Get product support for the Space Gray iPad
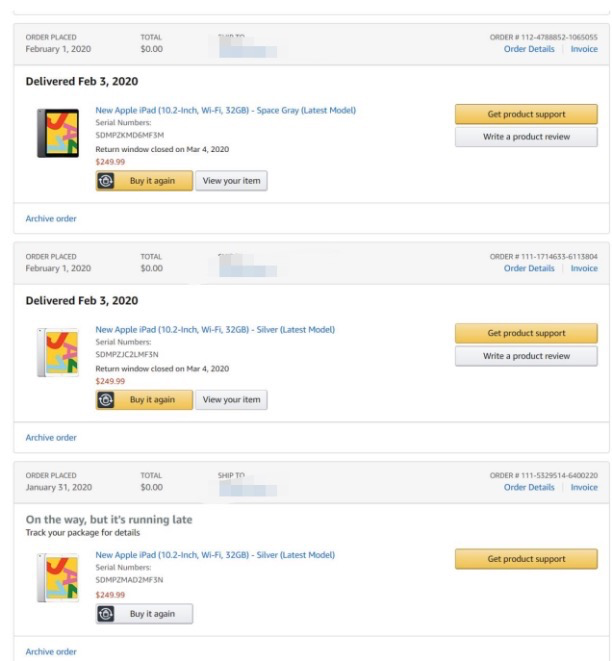612x661 pixels. click(x=526, y=114)
